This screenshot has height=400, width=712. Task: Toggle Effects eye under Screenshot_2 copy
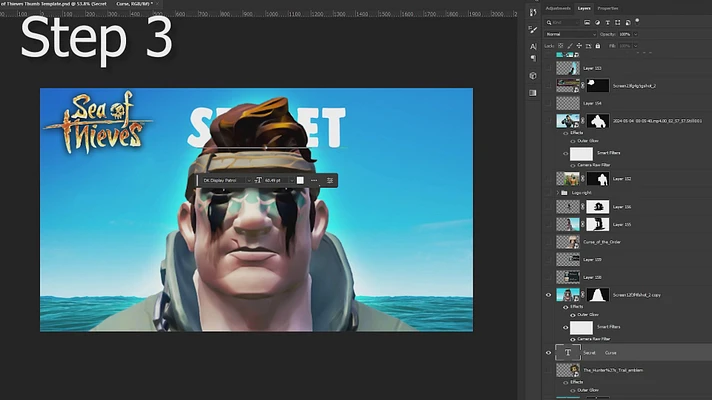[x=565, y=307]
